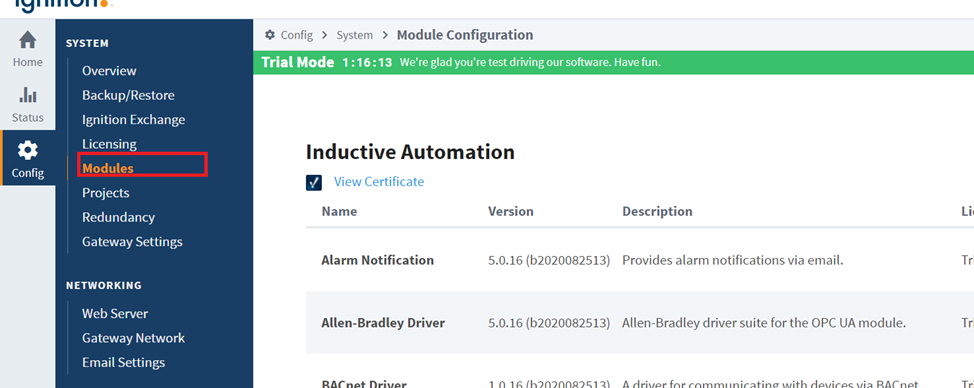Image resolution: width=974 pixels, height=388 pixels.
Task: Click the Config breadcrumb link
Action: pyautogui.click(x=297, y=35)
